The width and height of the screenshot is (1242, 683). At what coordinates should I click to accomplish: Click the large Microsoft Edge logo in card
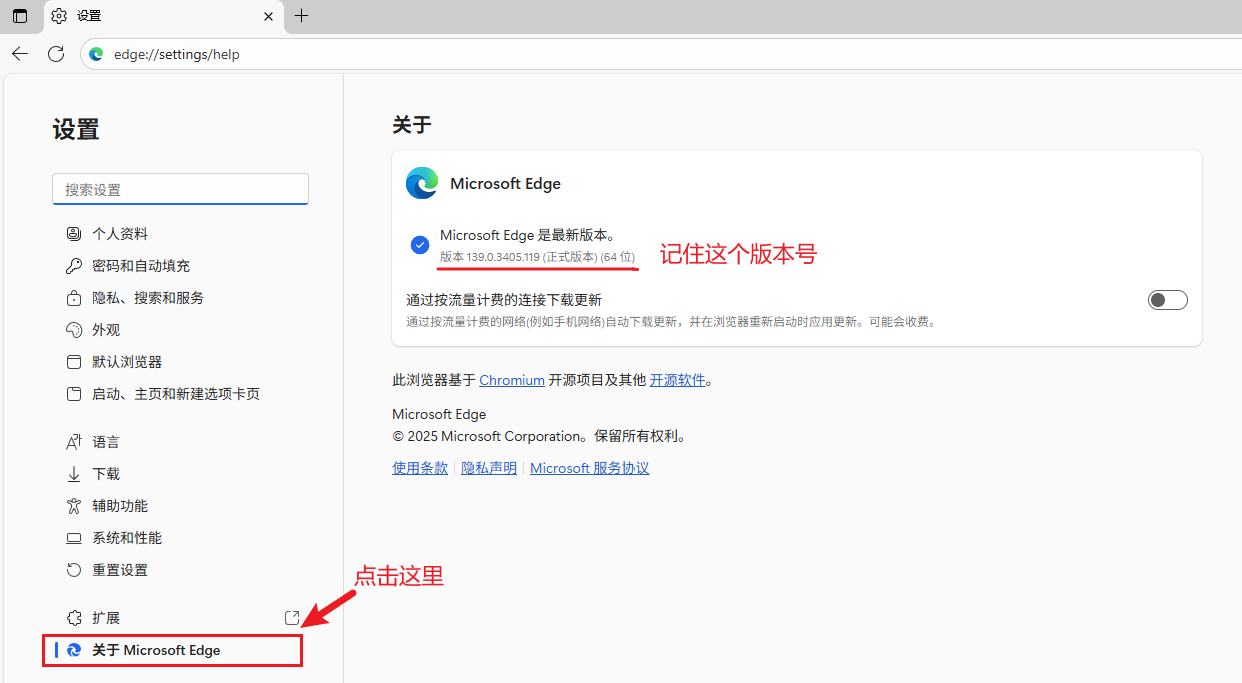pos(422,183)
